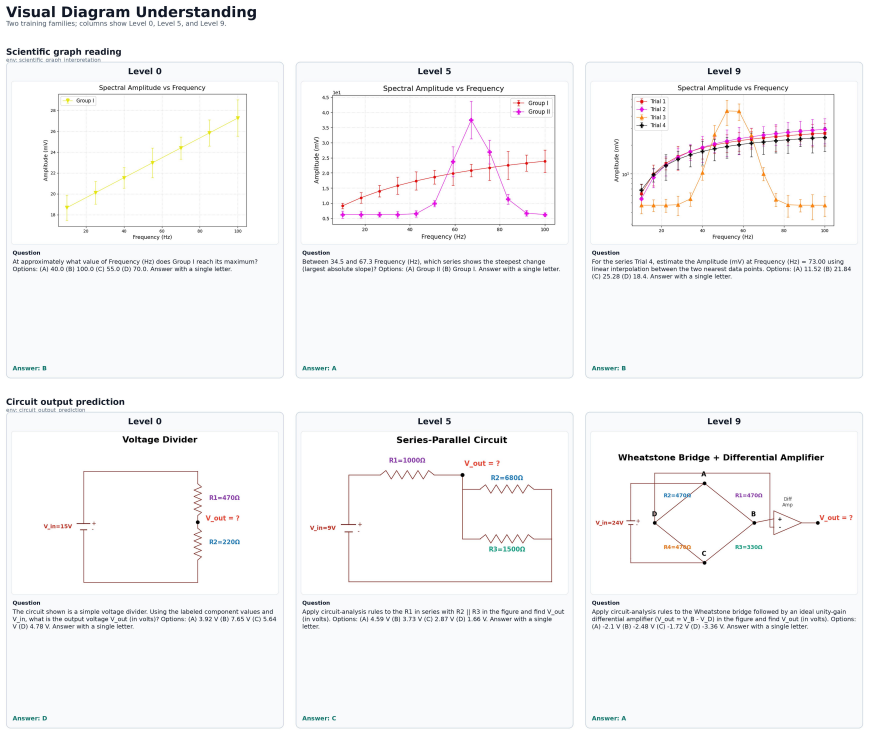Viewport: 869px width, 735px height.
Task: Open the Series-Parallel Circuit diagram
Action: [x=434, y=513]
